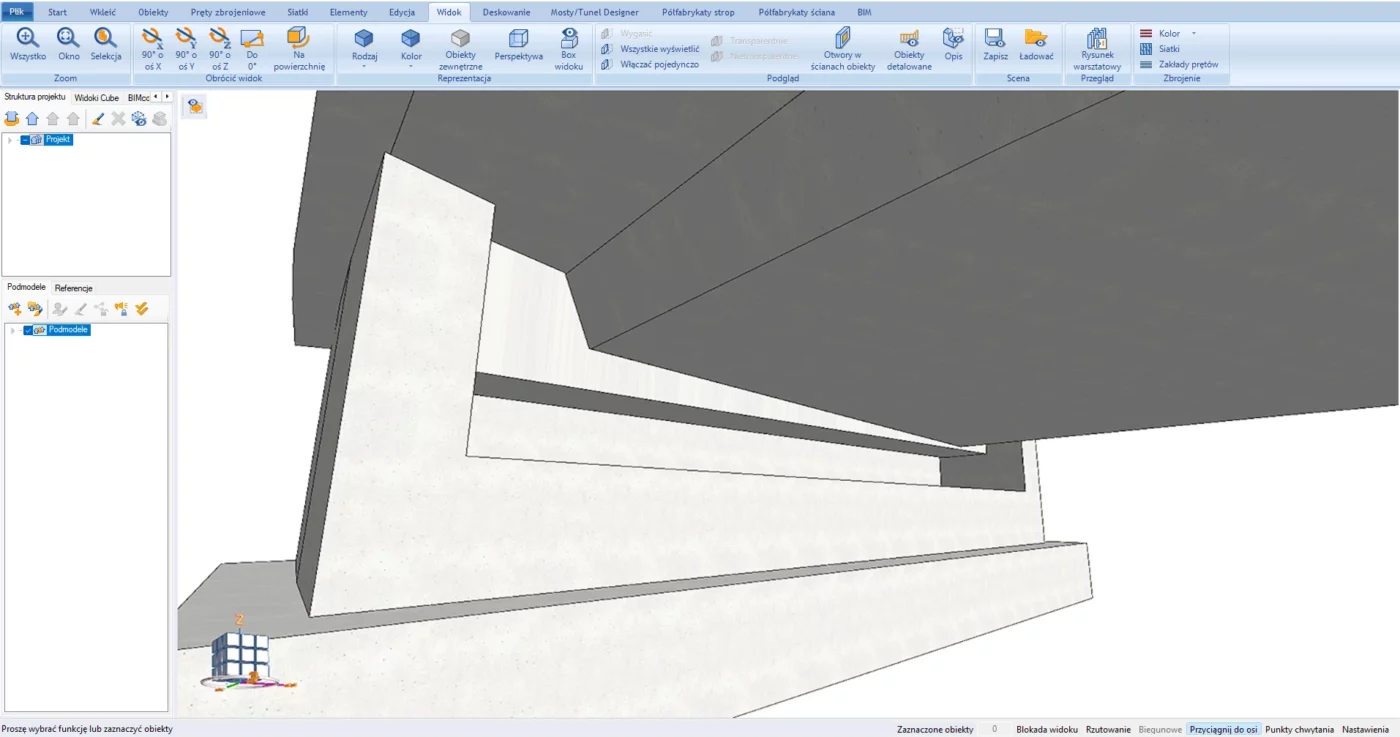Toggle Perspektywa view mode

518,45
